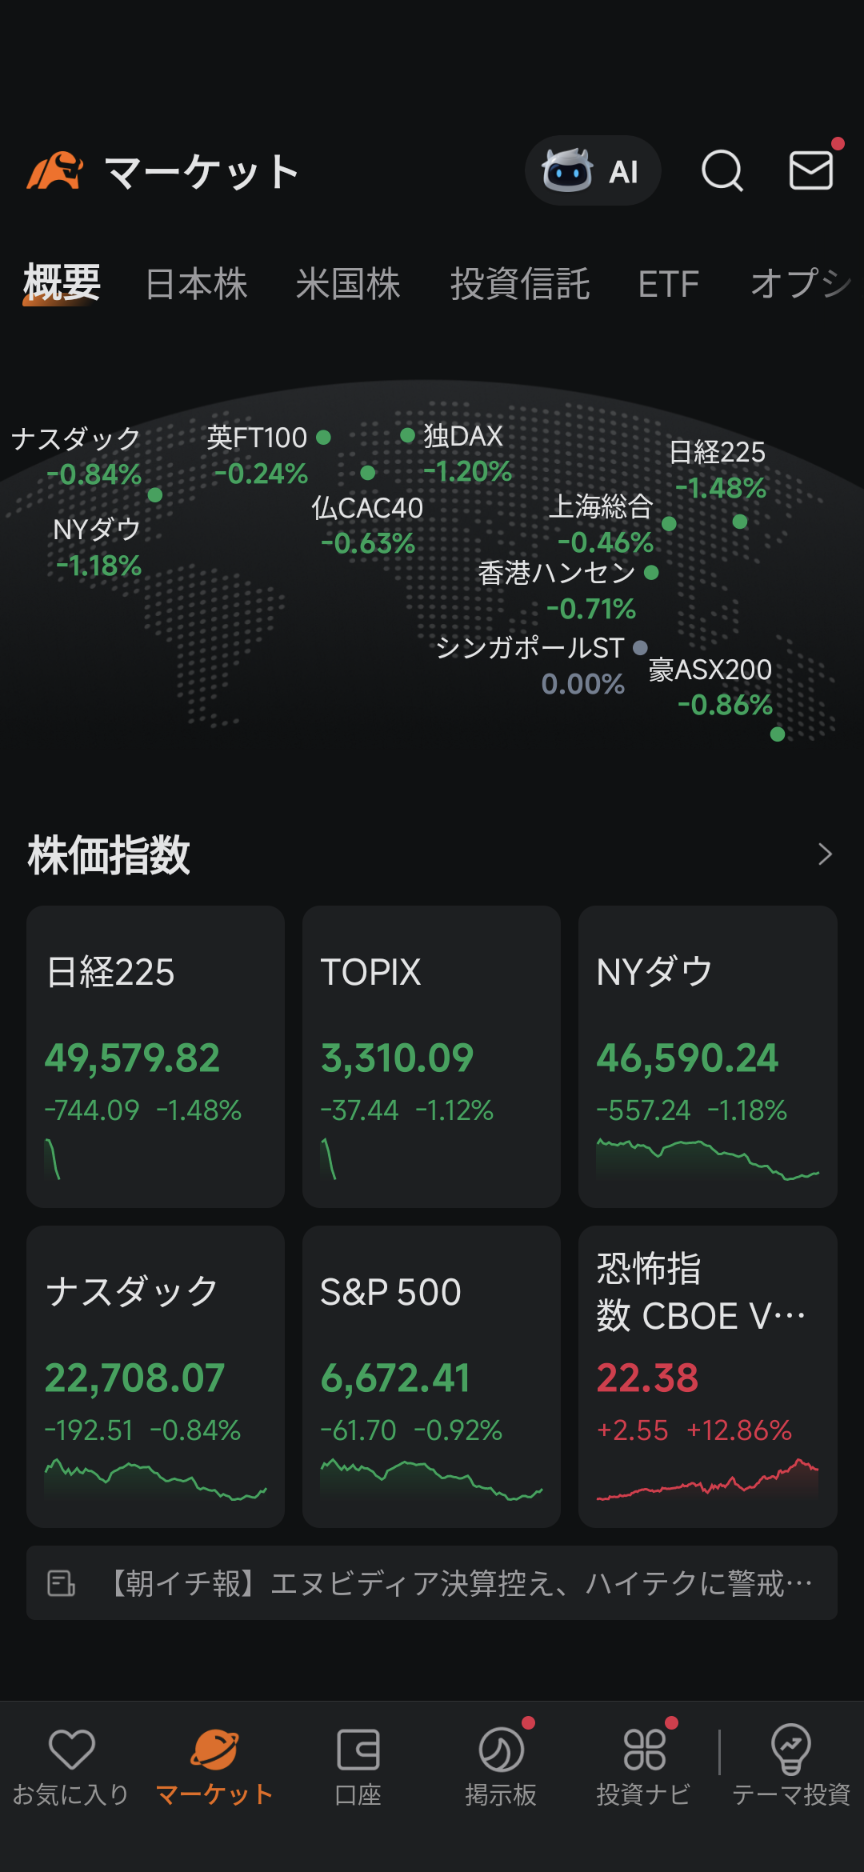
Task: Open the 掲示板 icon
Action: click(x=501, y=1750)
